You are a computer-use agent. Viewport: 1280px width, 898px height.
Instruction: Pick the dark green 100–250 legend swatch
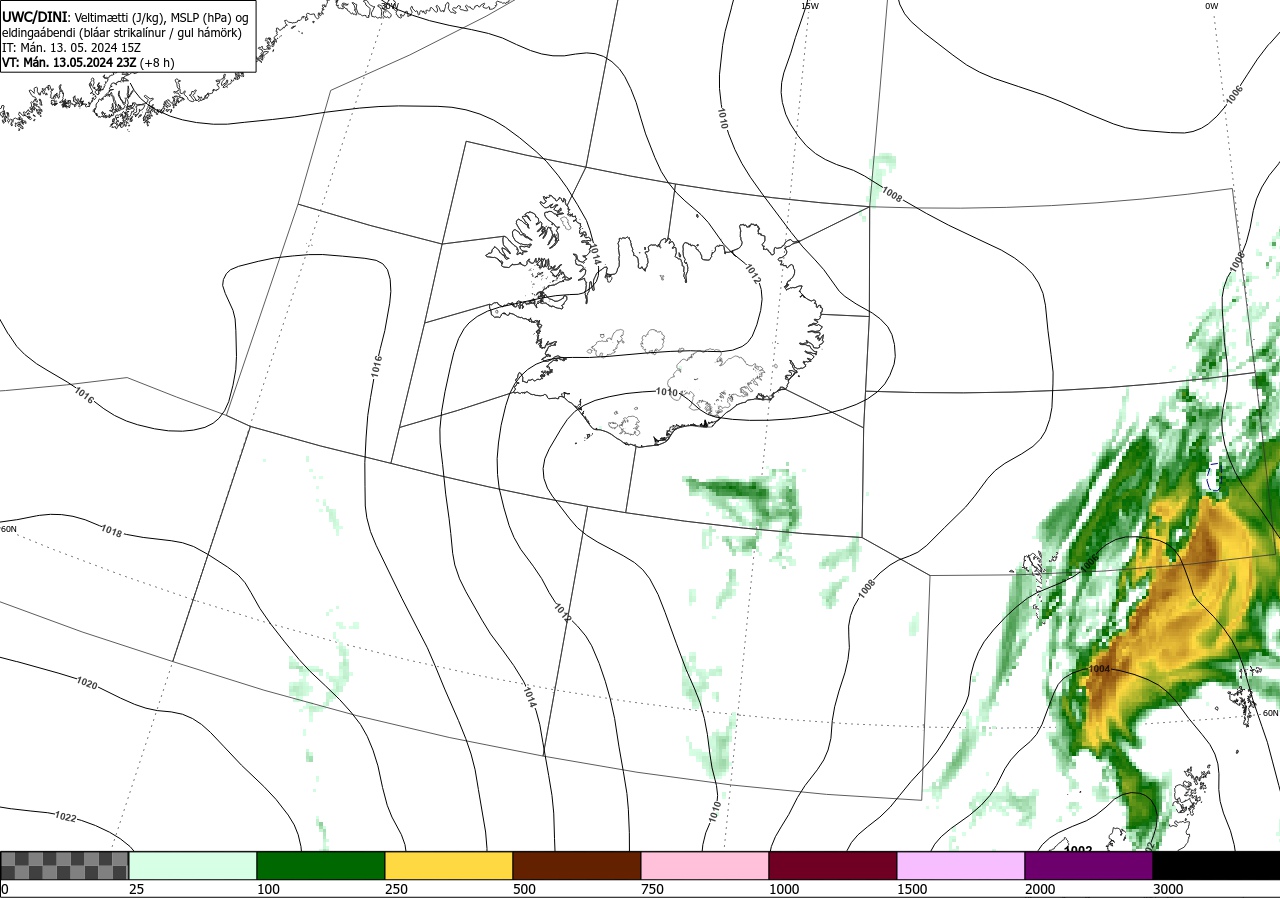[x=321, y=865]
